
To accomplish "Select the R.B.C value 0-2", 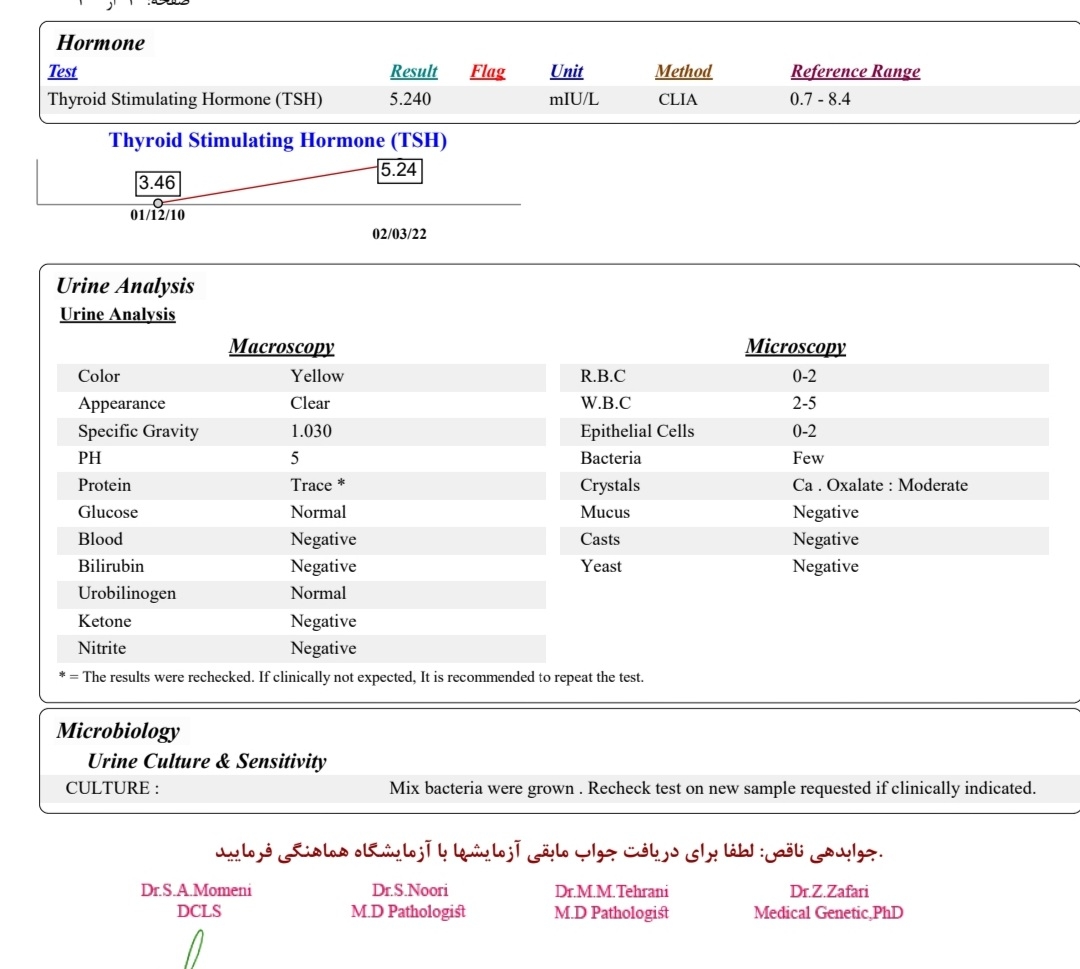I will point(804,377).
